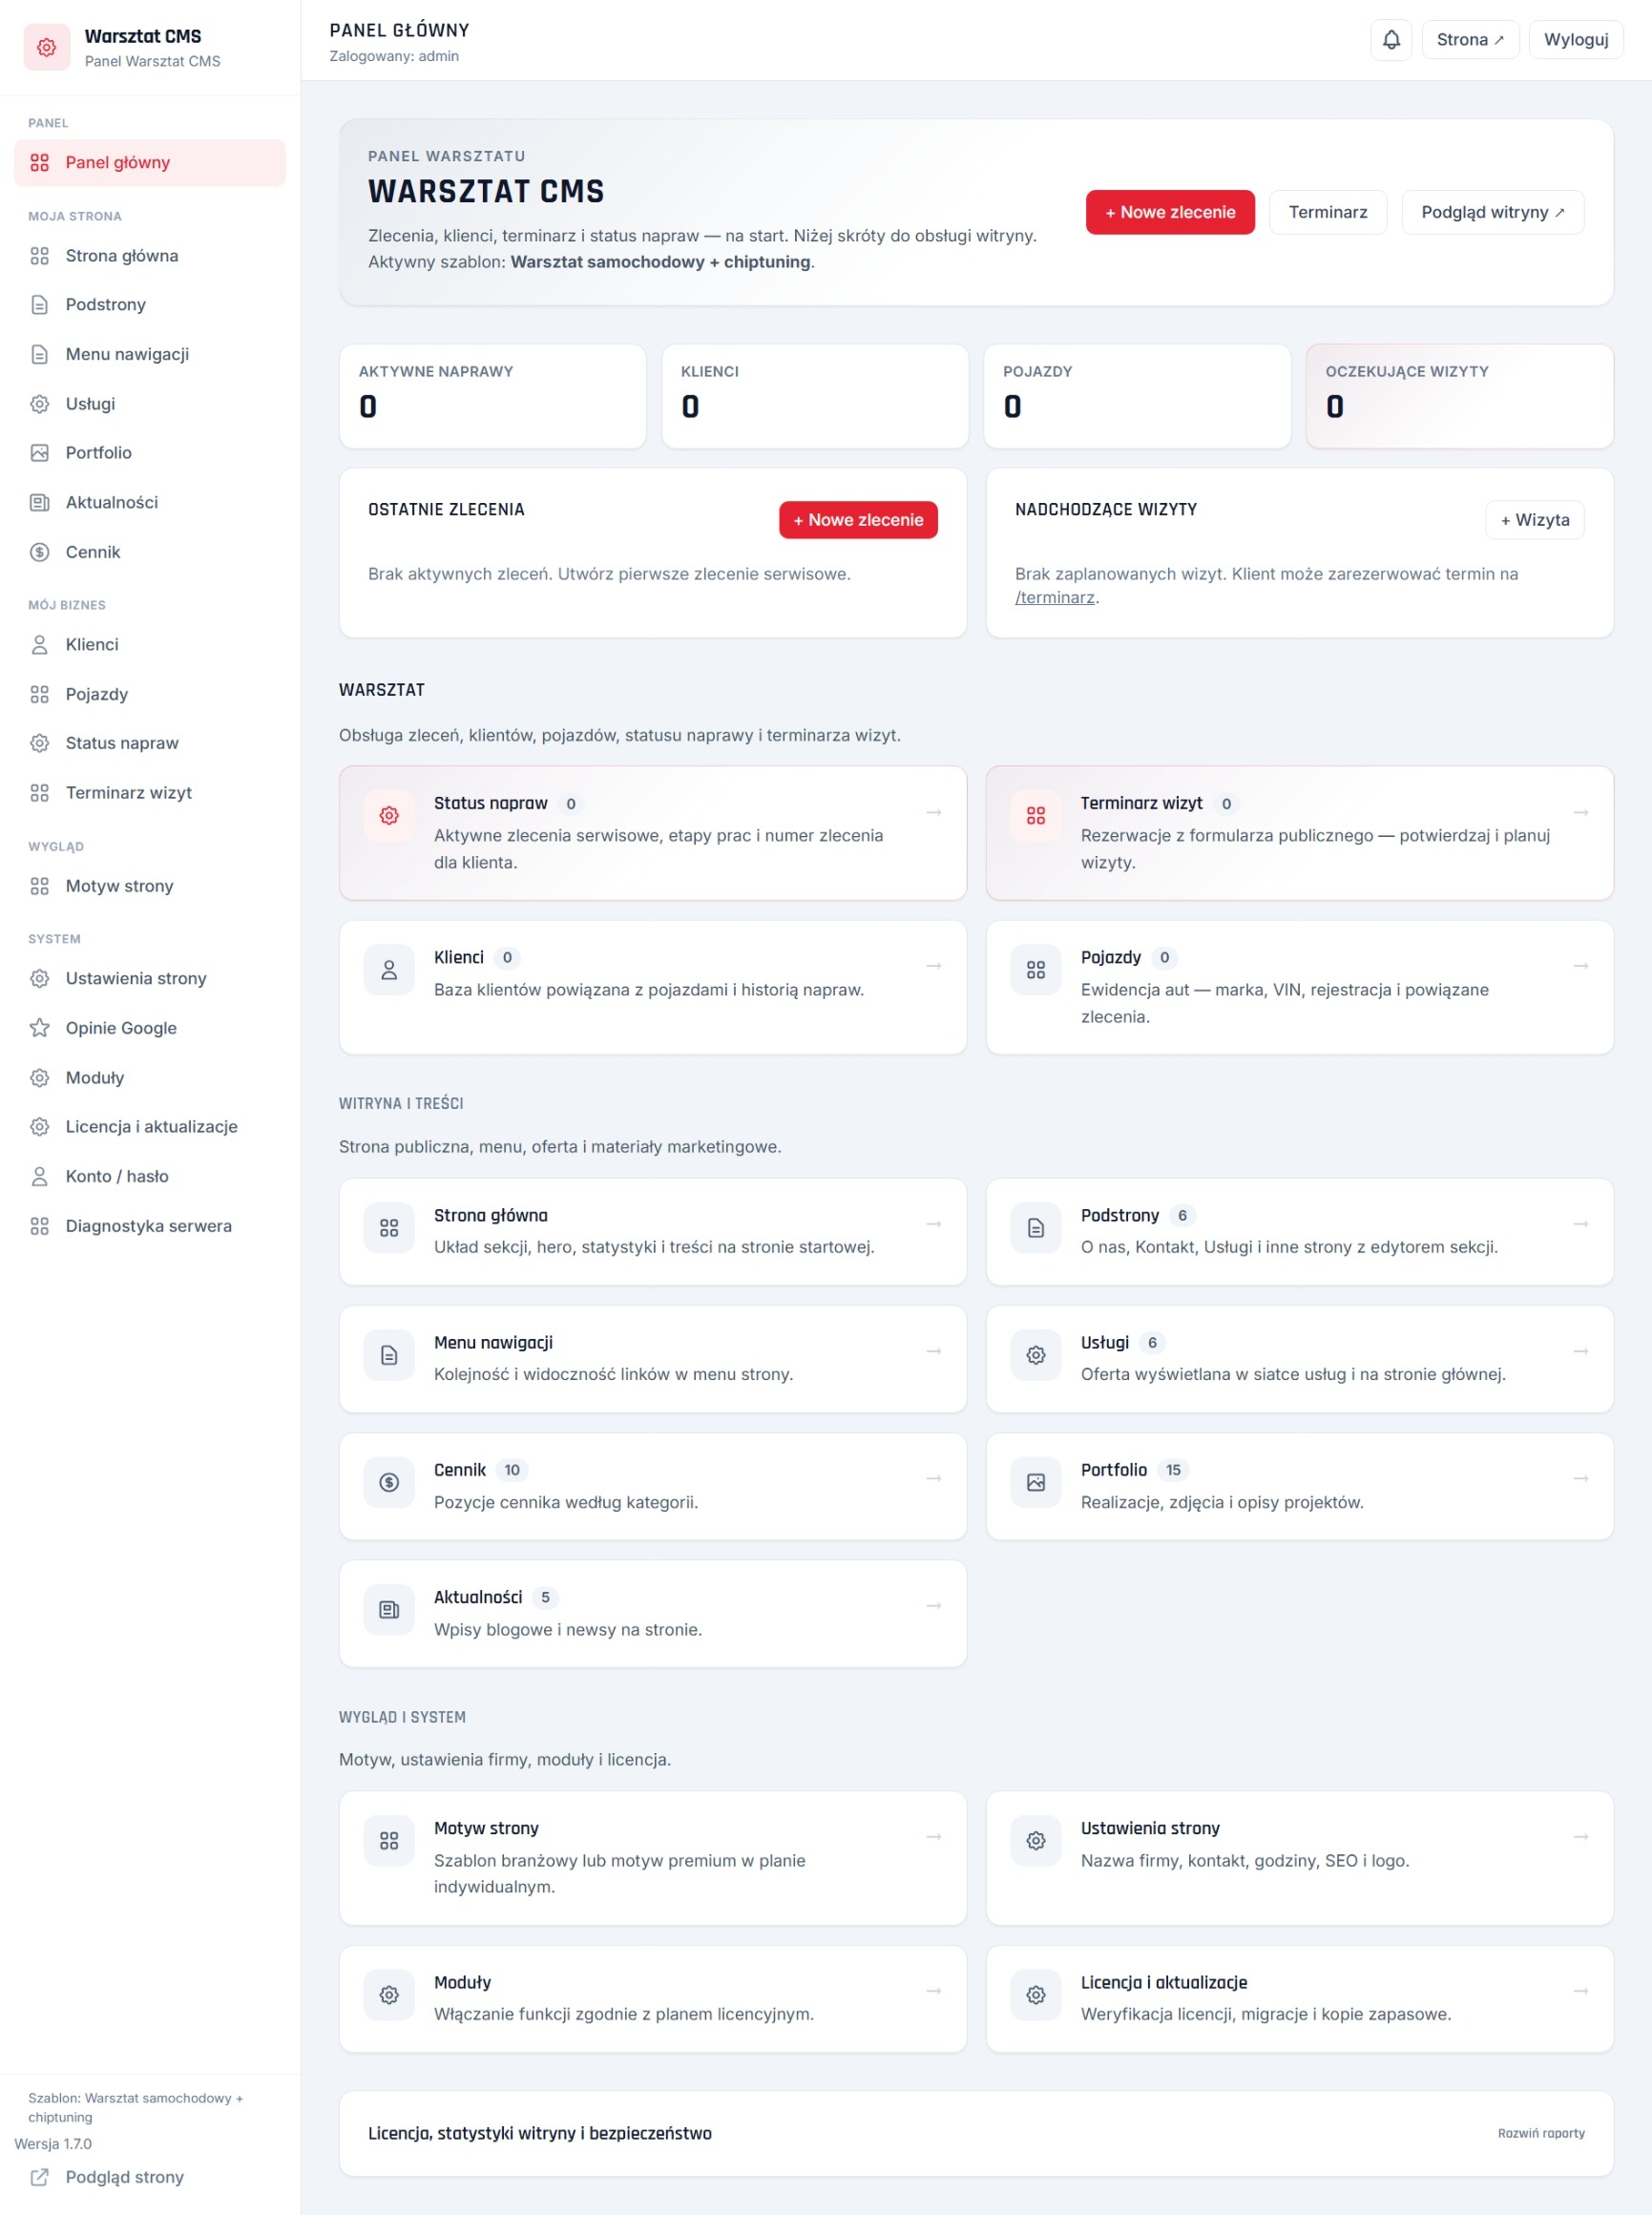Click the image icon on Portfolio card
The width and height of the screenshot is (1652, 2215).
tap(1036, 1482)
